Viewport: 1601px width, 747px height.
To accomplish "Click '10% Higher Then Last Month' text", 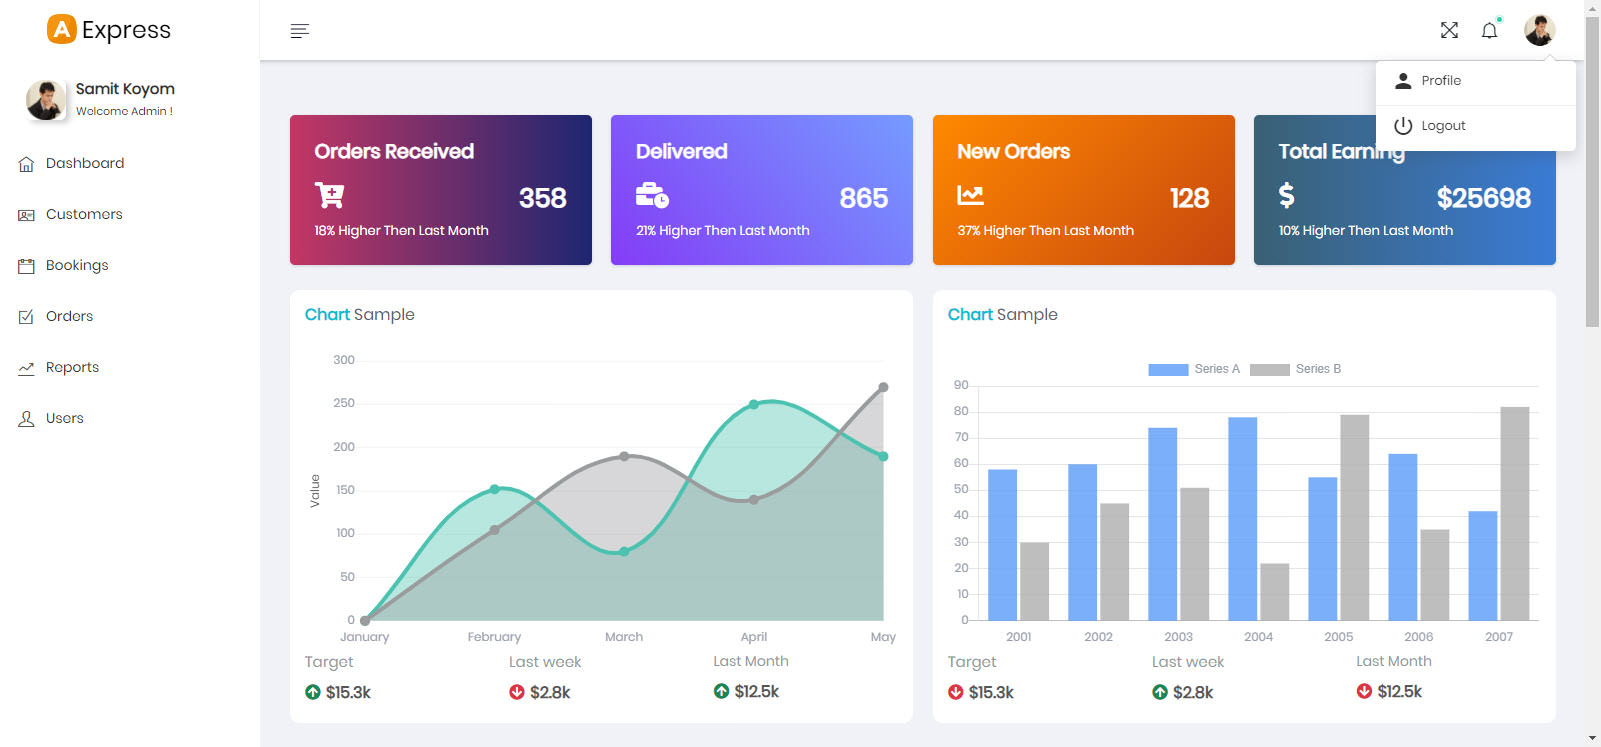I will (1366, 231).
